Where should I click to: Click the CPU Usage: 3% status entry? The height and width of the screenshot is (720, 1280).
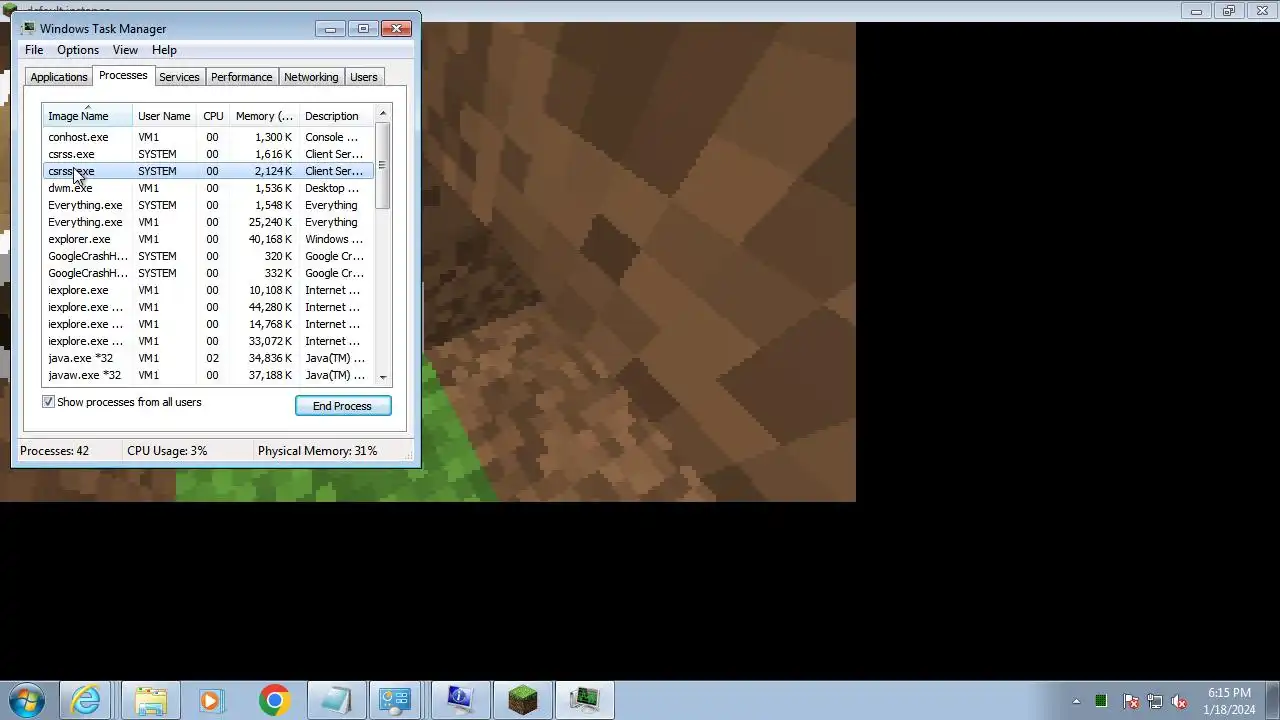(167, 451)
